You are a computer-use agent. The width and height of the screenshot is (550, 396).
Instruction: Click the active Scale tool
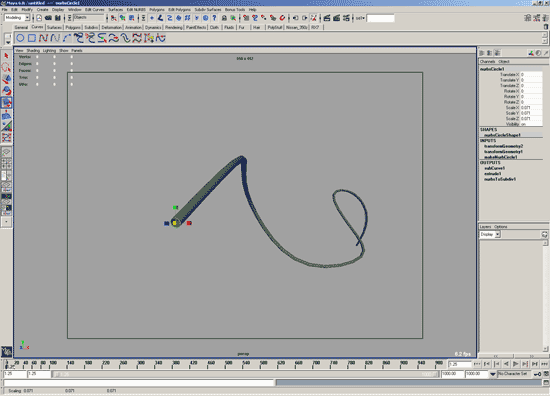6,103
